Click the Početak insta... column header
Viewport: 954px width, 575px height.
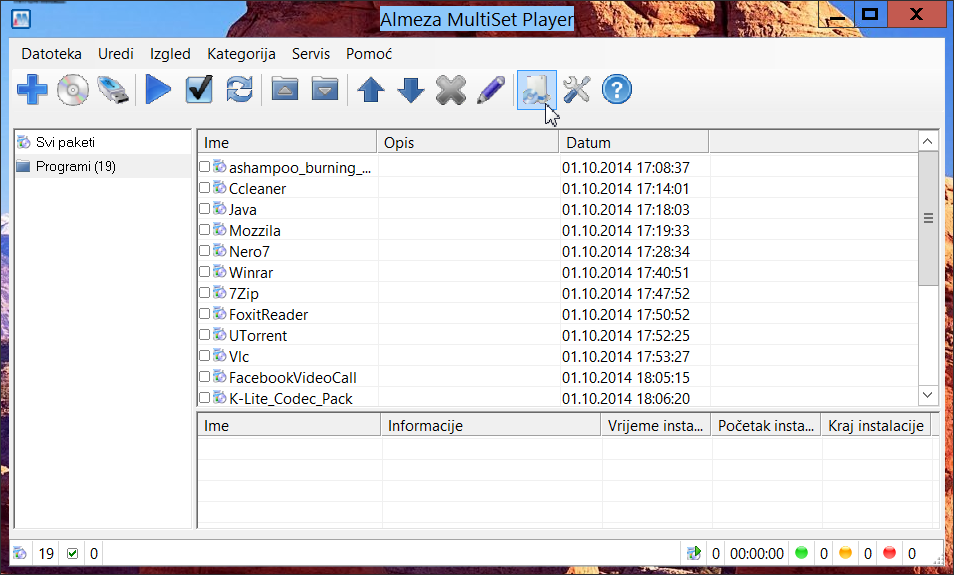pyautogui.click(x=765, y=425)
